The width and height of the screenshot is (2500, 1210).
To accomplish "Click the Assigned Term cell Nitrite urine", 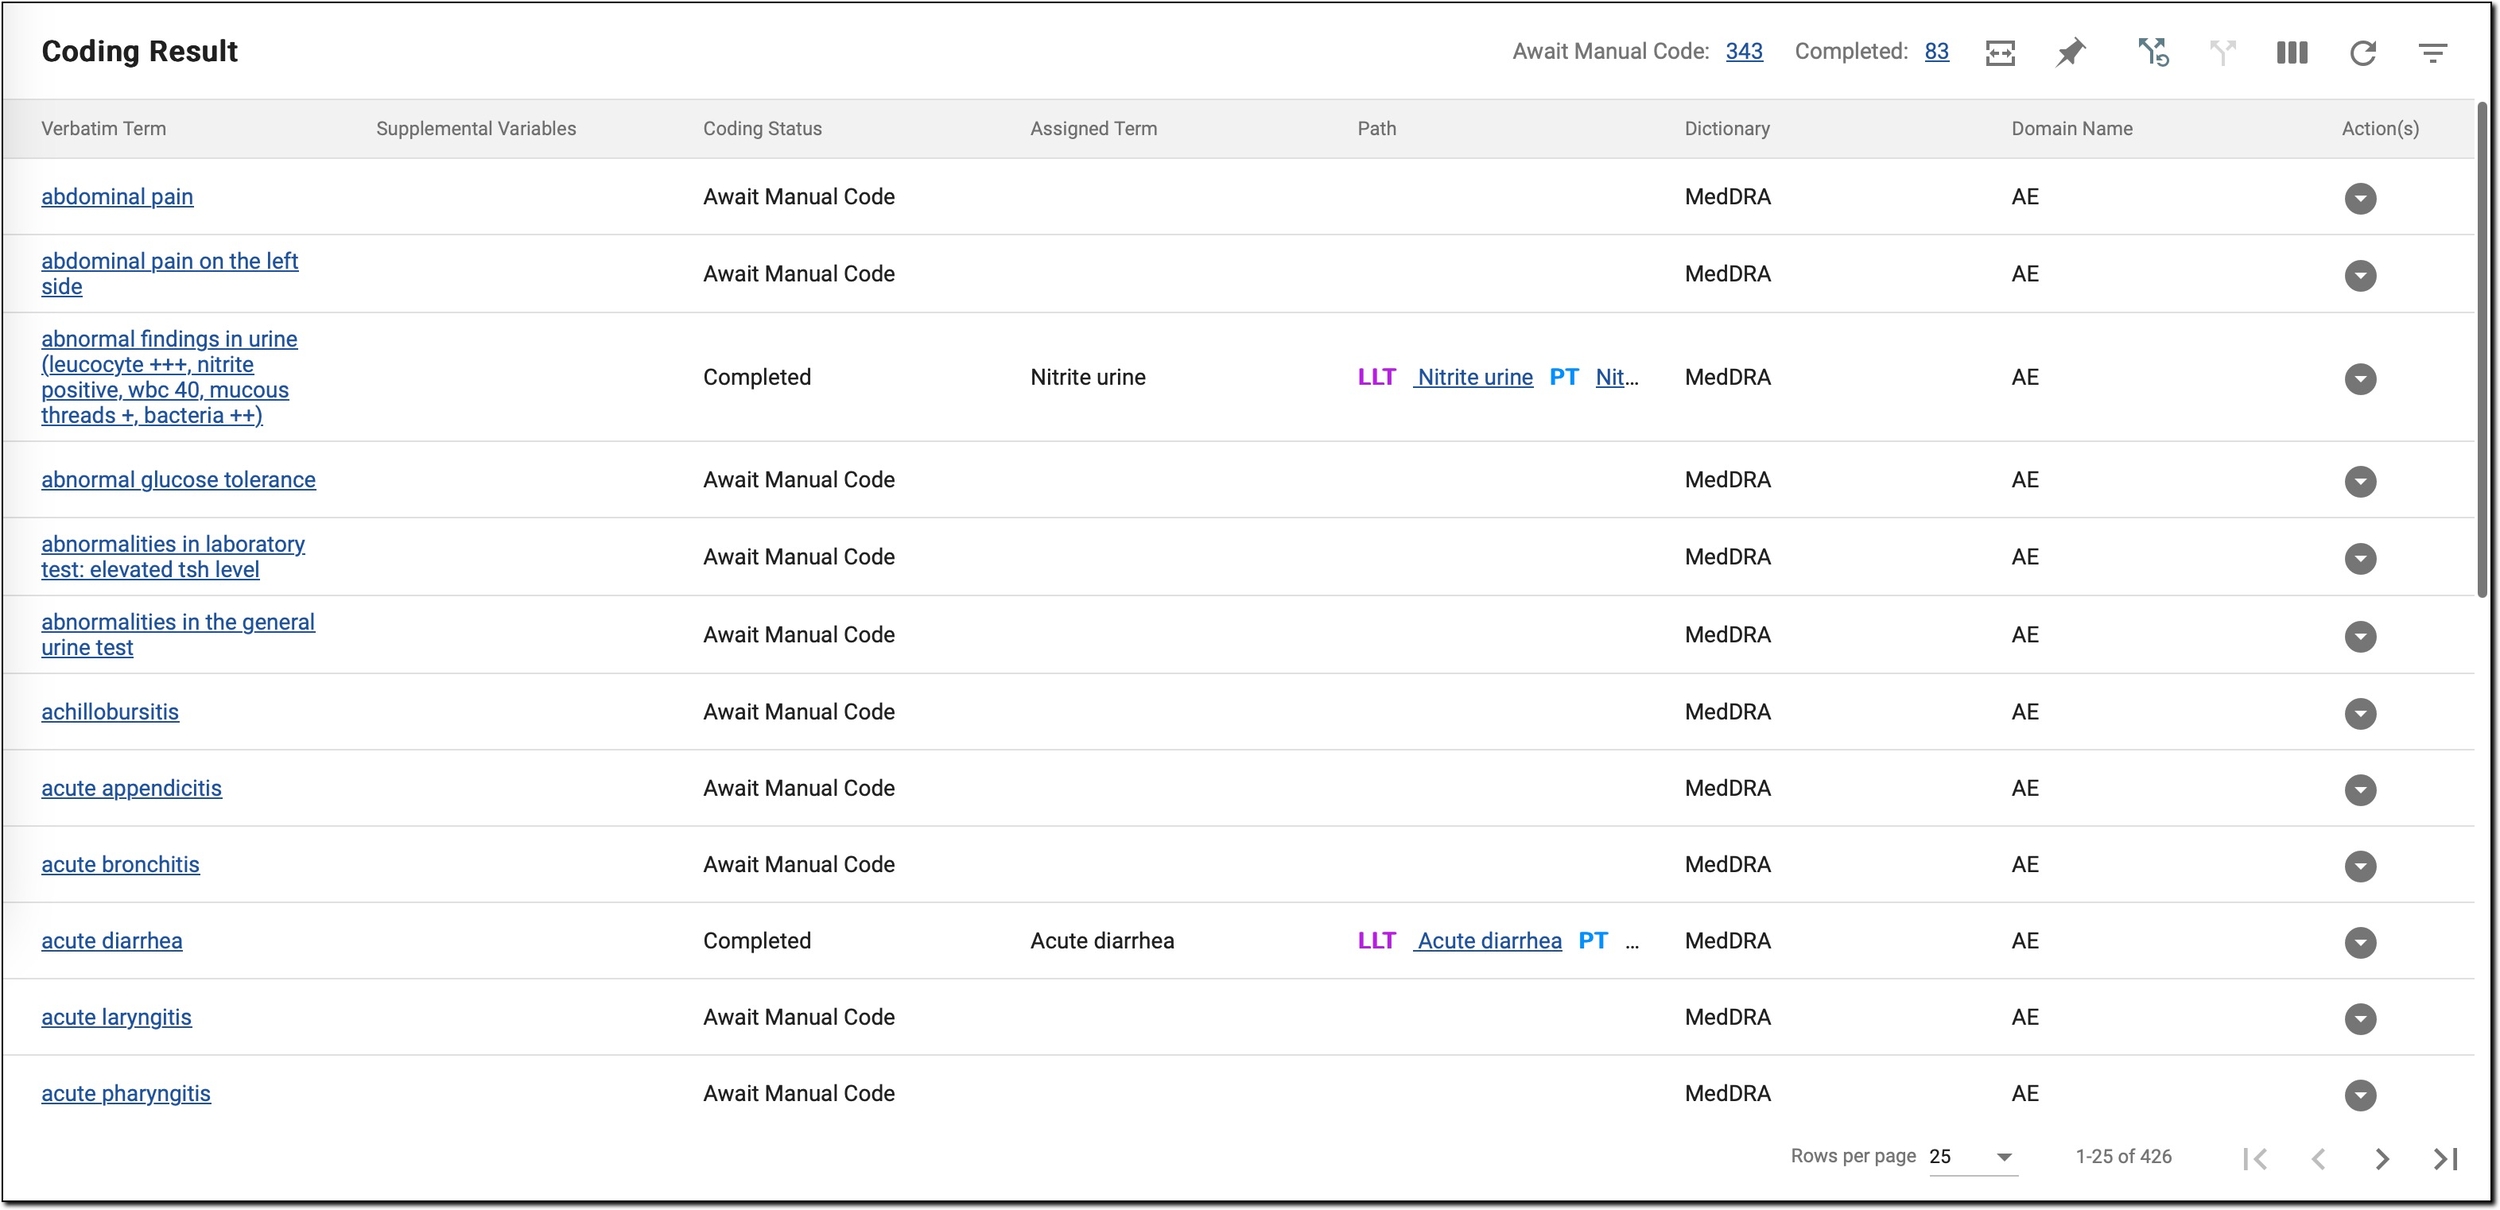I will click(1088, 377).
